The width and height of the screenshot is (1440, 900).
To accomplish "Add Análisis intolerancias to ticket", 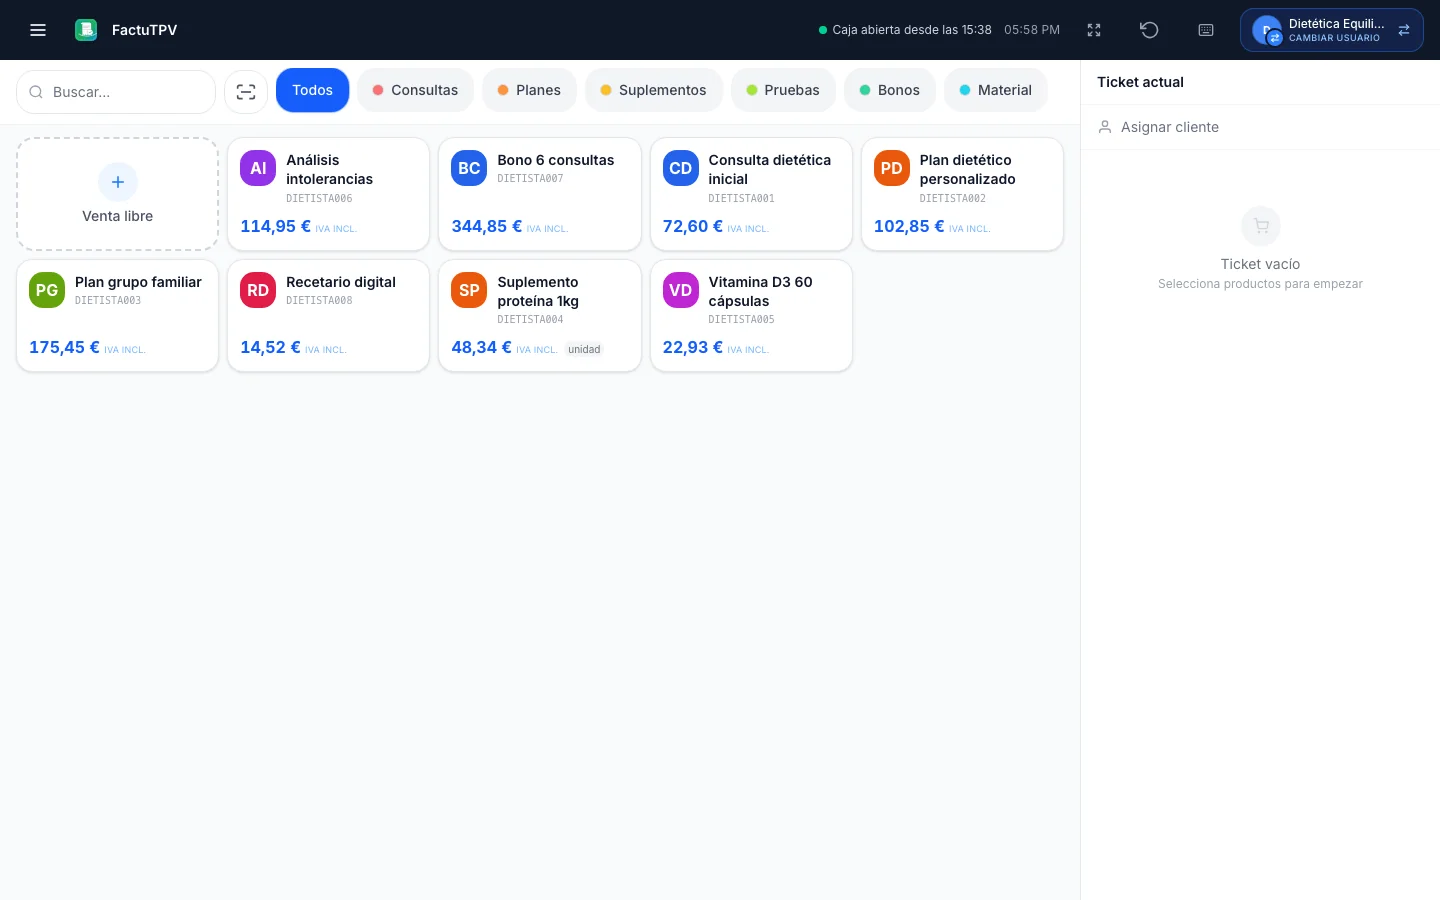I will point(329,194).
